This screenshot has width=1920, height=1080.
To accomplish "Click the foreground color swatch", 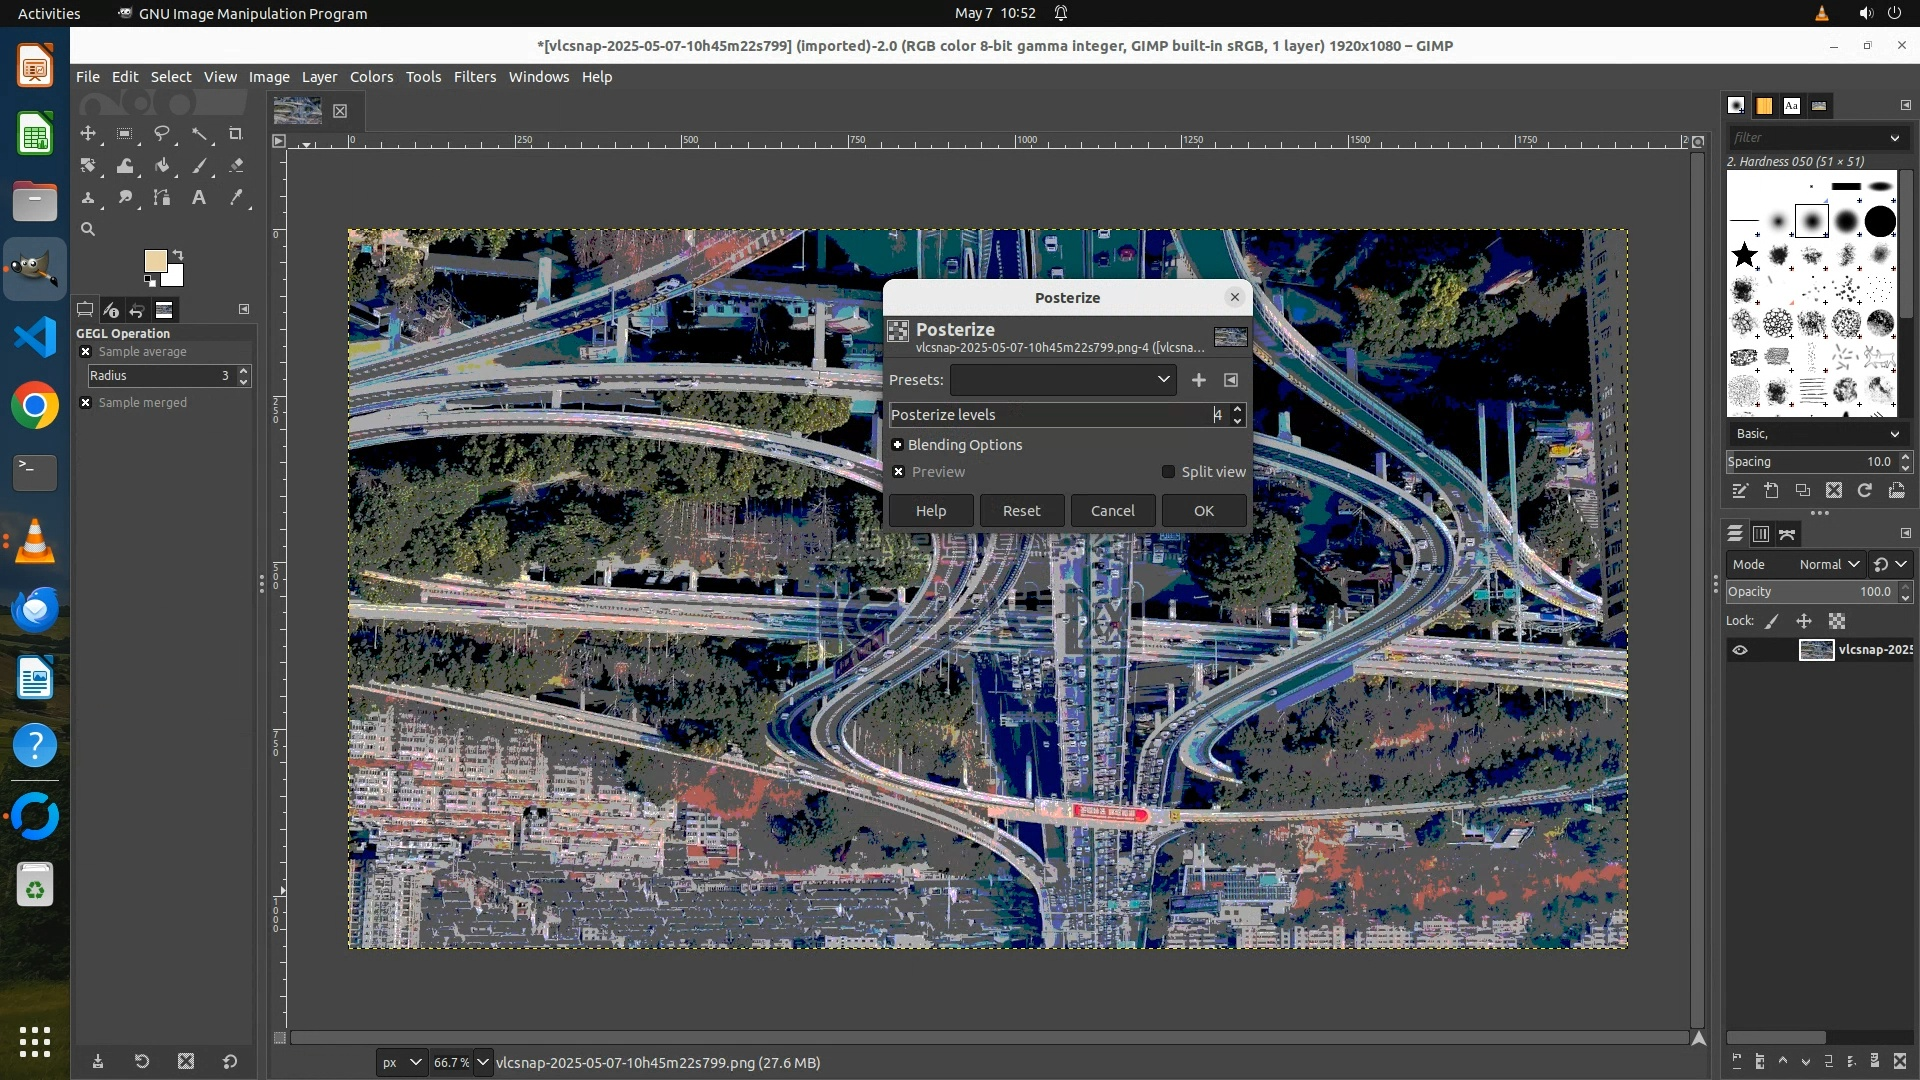I will coord(154,261).
